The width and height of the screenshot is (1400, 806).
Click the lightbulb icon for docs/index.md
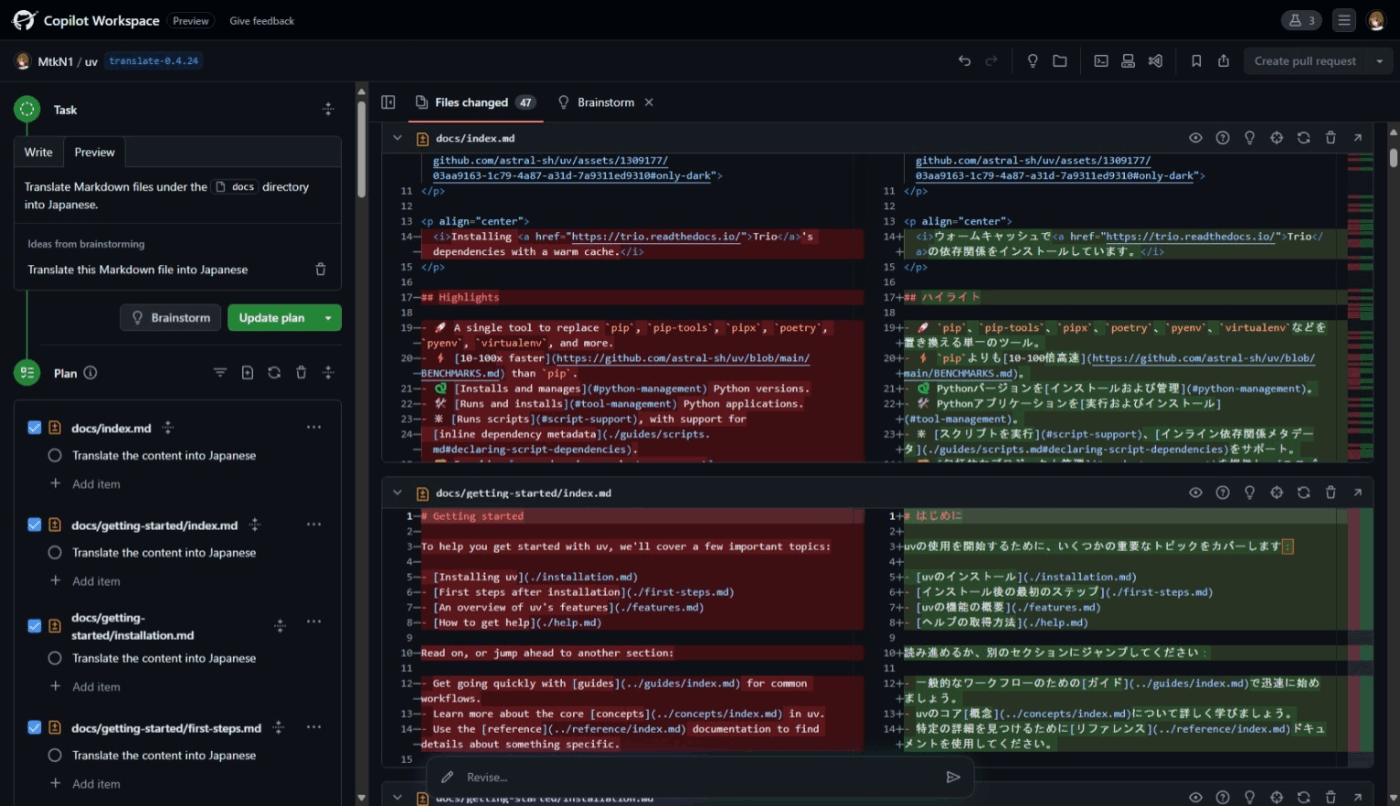click(1249, 138)
